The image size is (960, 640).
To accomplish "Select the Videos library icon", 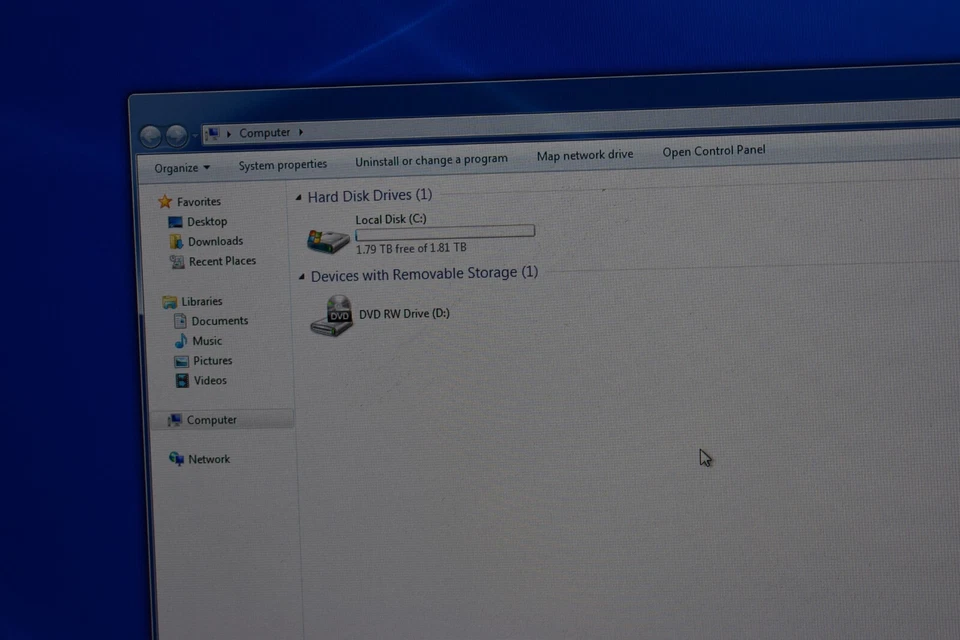I will pyautogui.click(x=183, y=380).
